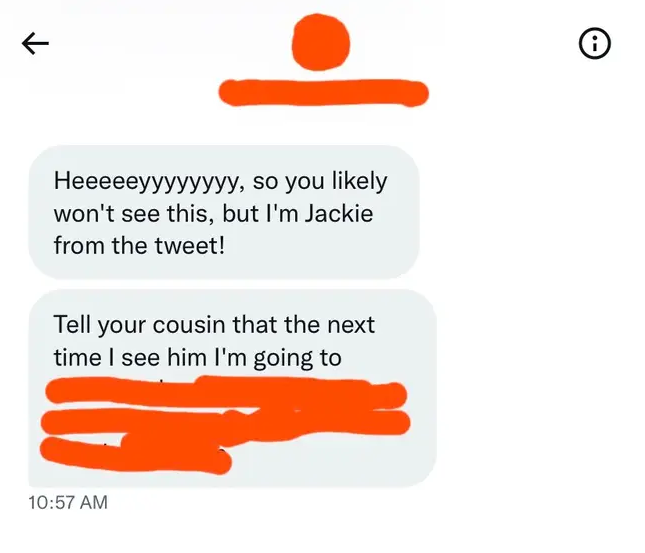Click the middle orange scribble line
Screen dimensions: 645x553
click(x=225, y=424)
